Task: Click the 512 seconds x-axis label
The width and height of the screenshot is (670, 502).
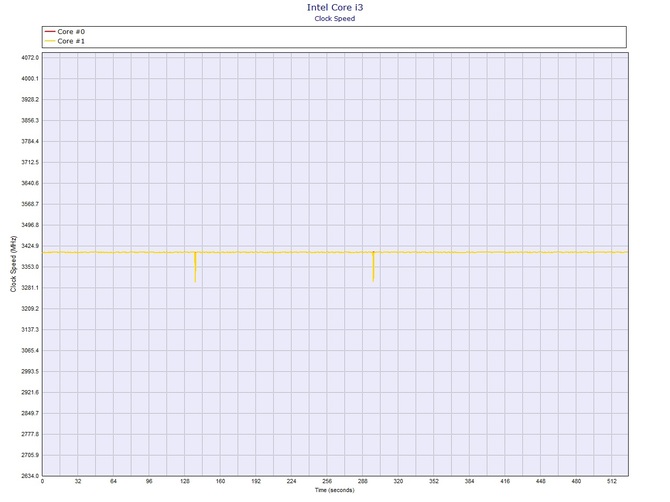Action: pyautogui.click(x=612, y=481)
